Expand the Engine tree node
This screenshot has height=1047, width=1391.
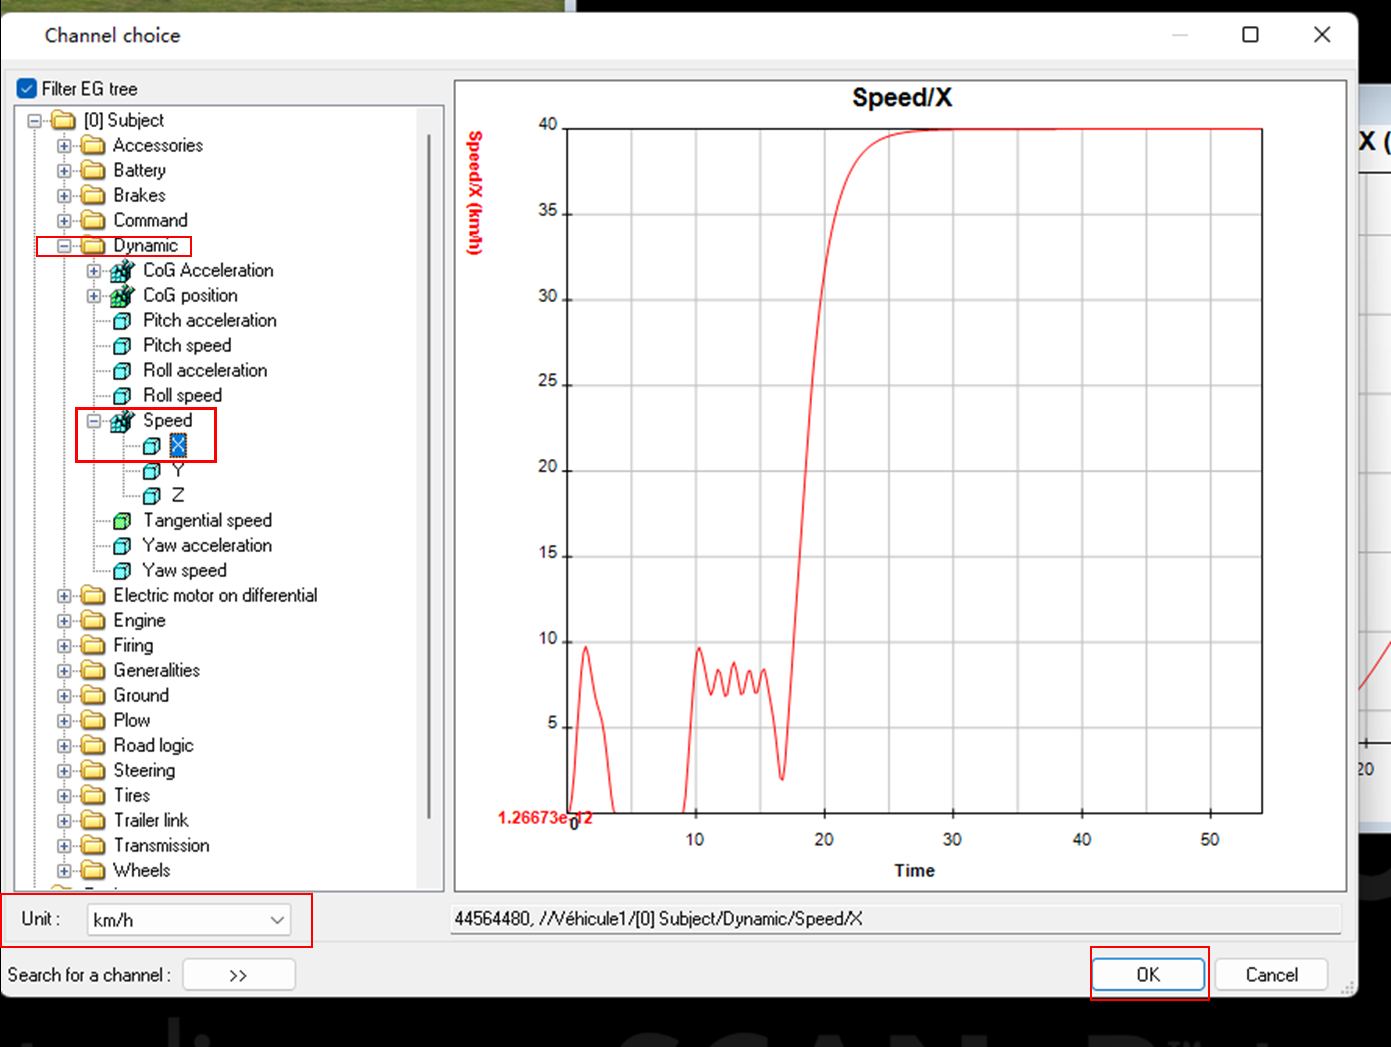64,621
